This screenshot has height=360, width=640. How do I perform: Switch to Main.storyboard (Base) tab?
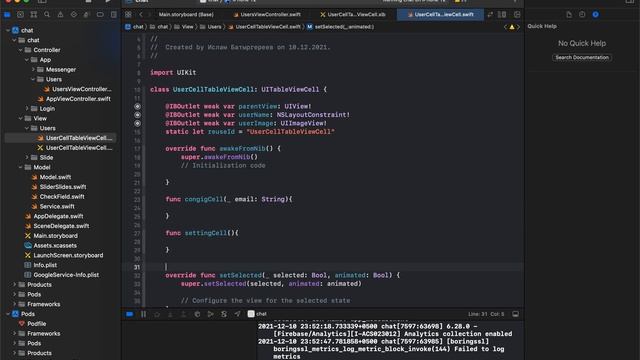tap(186, 15)
